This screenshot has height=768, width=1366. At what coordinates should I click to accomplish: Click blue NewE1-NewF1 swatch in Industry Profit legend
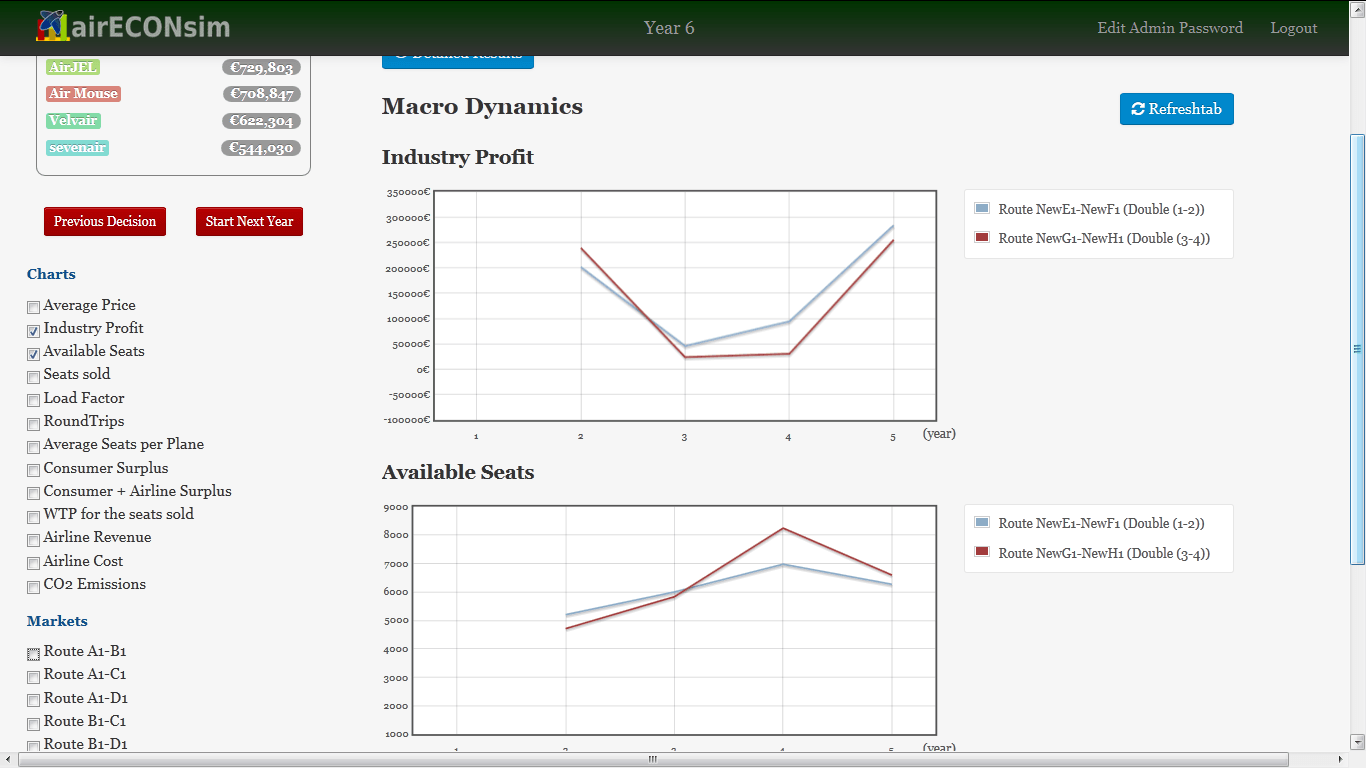(981, 209)
